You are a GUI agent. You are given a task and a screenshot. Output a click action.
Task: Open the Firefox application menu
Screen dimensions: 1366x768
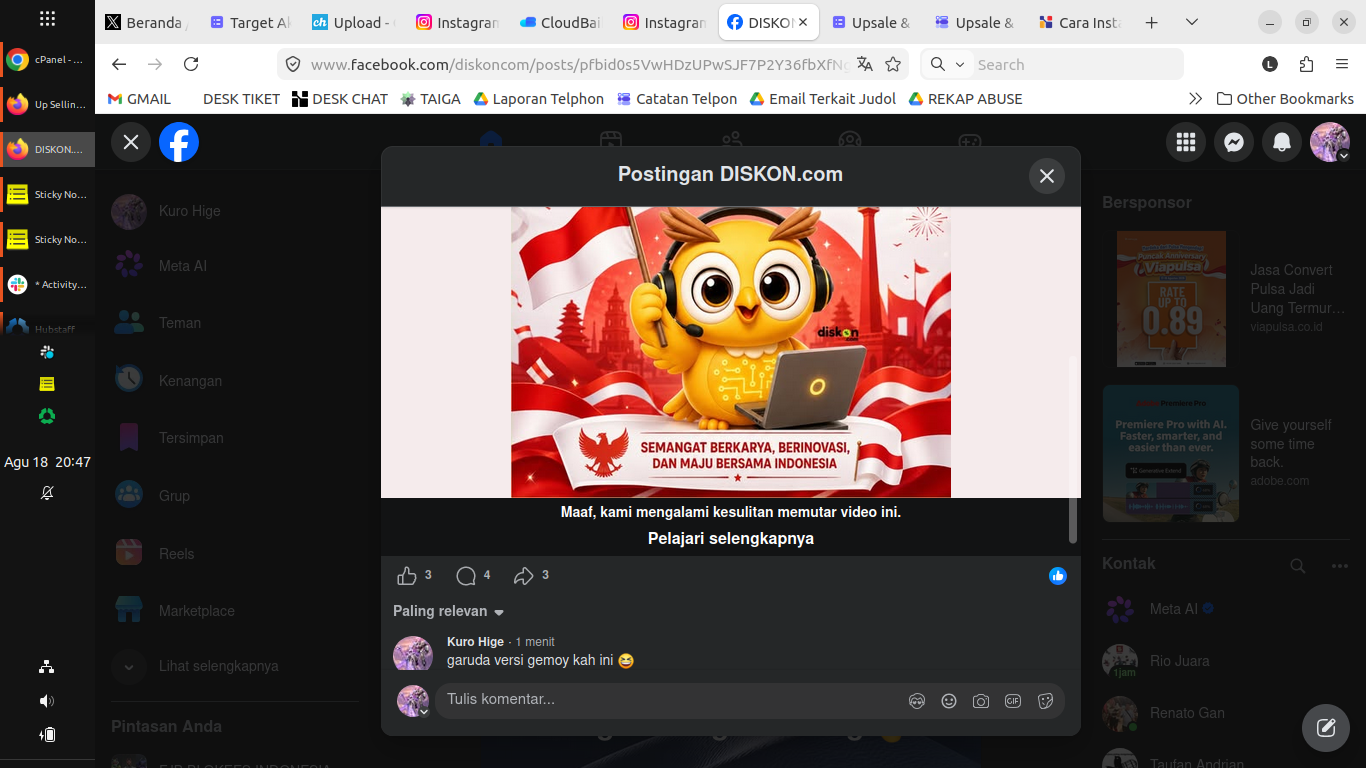1342,64
